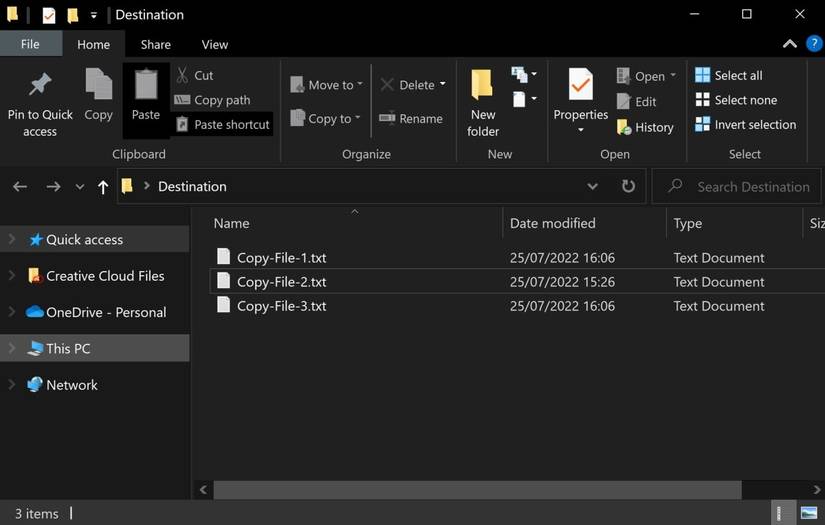The width and height of the screenshot is (825, 525).
Task: Expand the Network tree node
Action: coord(12,385)
